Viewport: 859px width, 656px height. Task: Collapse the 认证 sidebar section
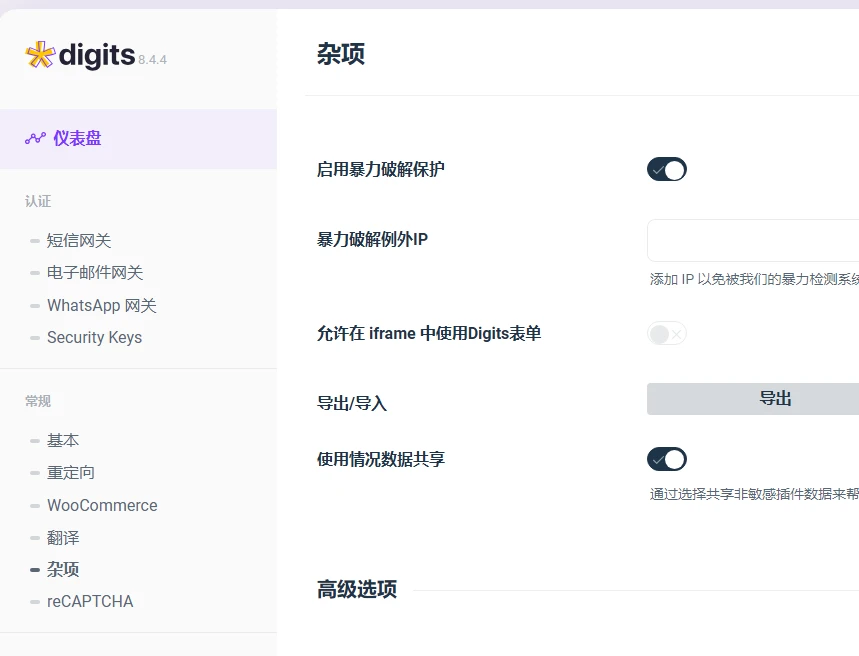[x=37, y=201]
